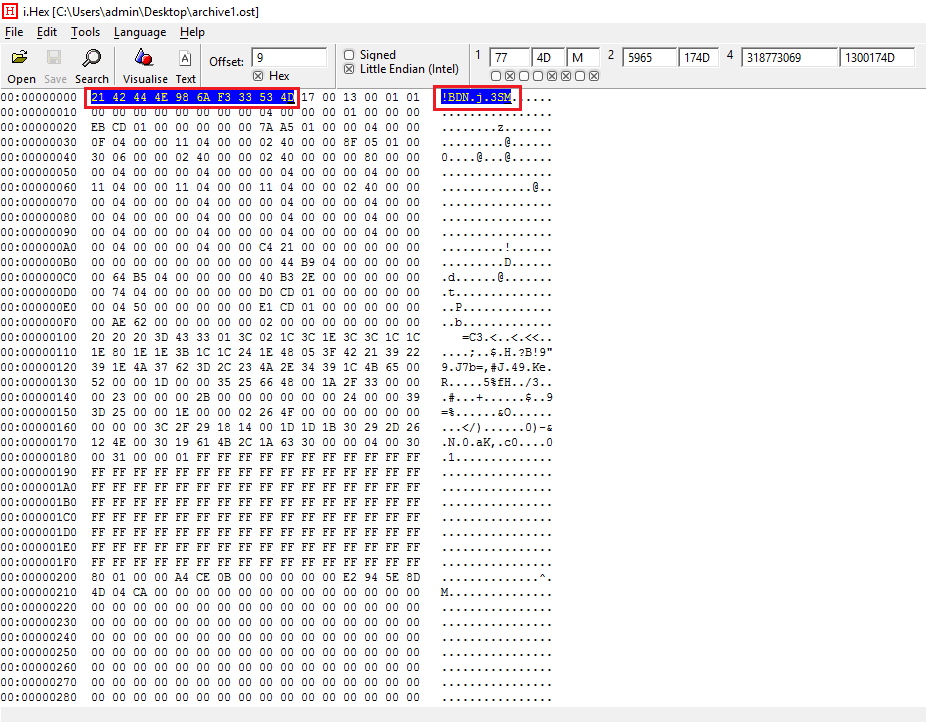This screenshot has width=926, height=722.
Task: Click the Offset input field
Action: [x=289, y=57]
